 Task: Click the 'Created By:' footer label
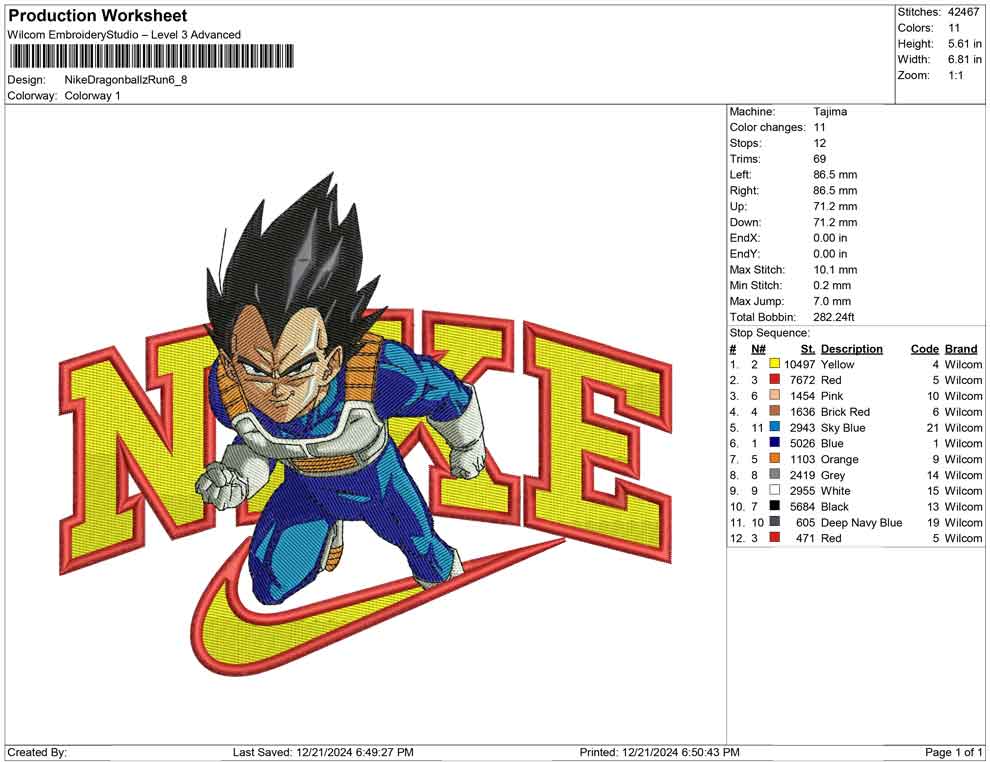(x=37, y=752)
